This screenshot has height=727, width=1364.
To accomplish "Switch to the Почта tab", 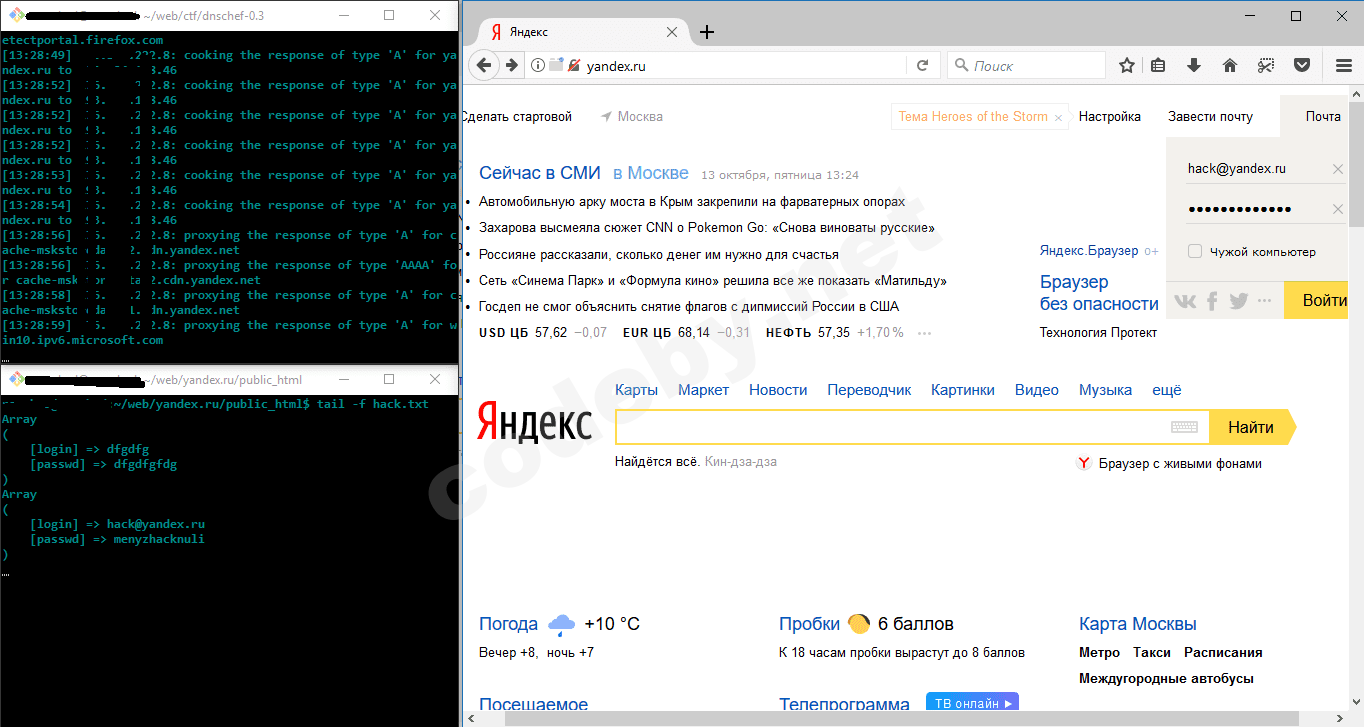I will pyautogui.click(x=1322, y=116).
